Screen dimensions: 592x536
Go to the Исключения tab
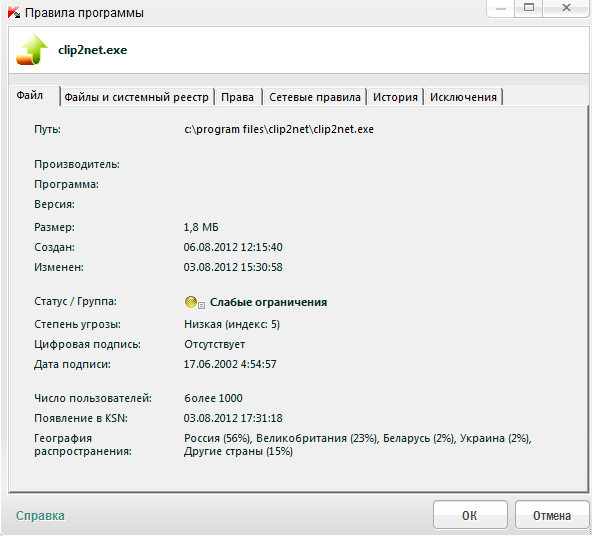(x=463, y=97)
